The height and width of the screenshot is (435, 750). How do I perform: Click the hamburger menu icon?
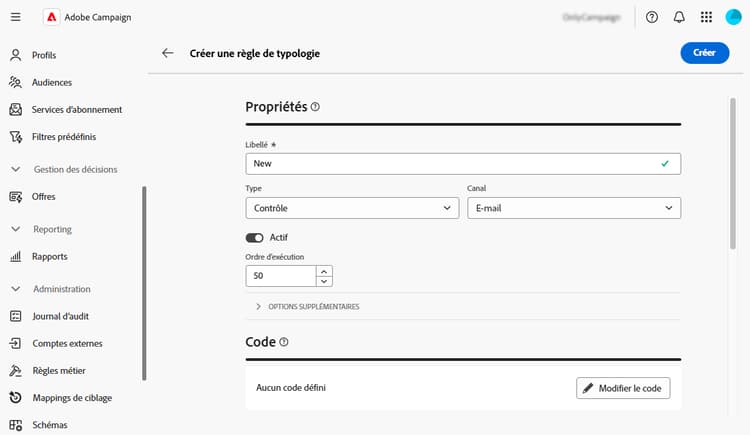click(x=16, y=17)
